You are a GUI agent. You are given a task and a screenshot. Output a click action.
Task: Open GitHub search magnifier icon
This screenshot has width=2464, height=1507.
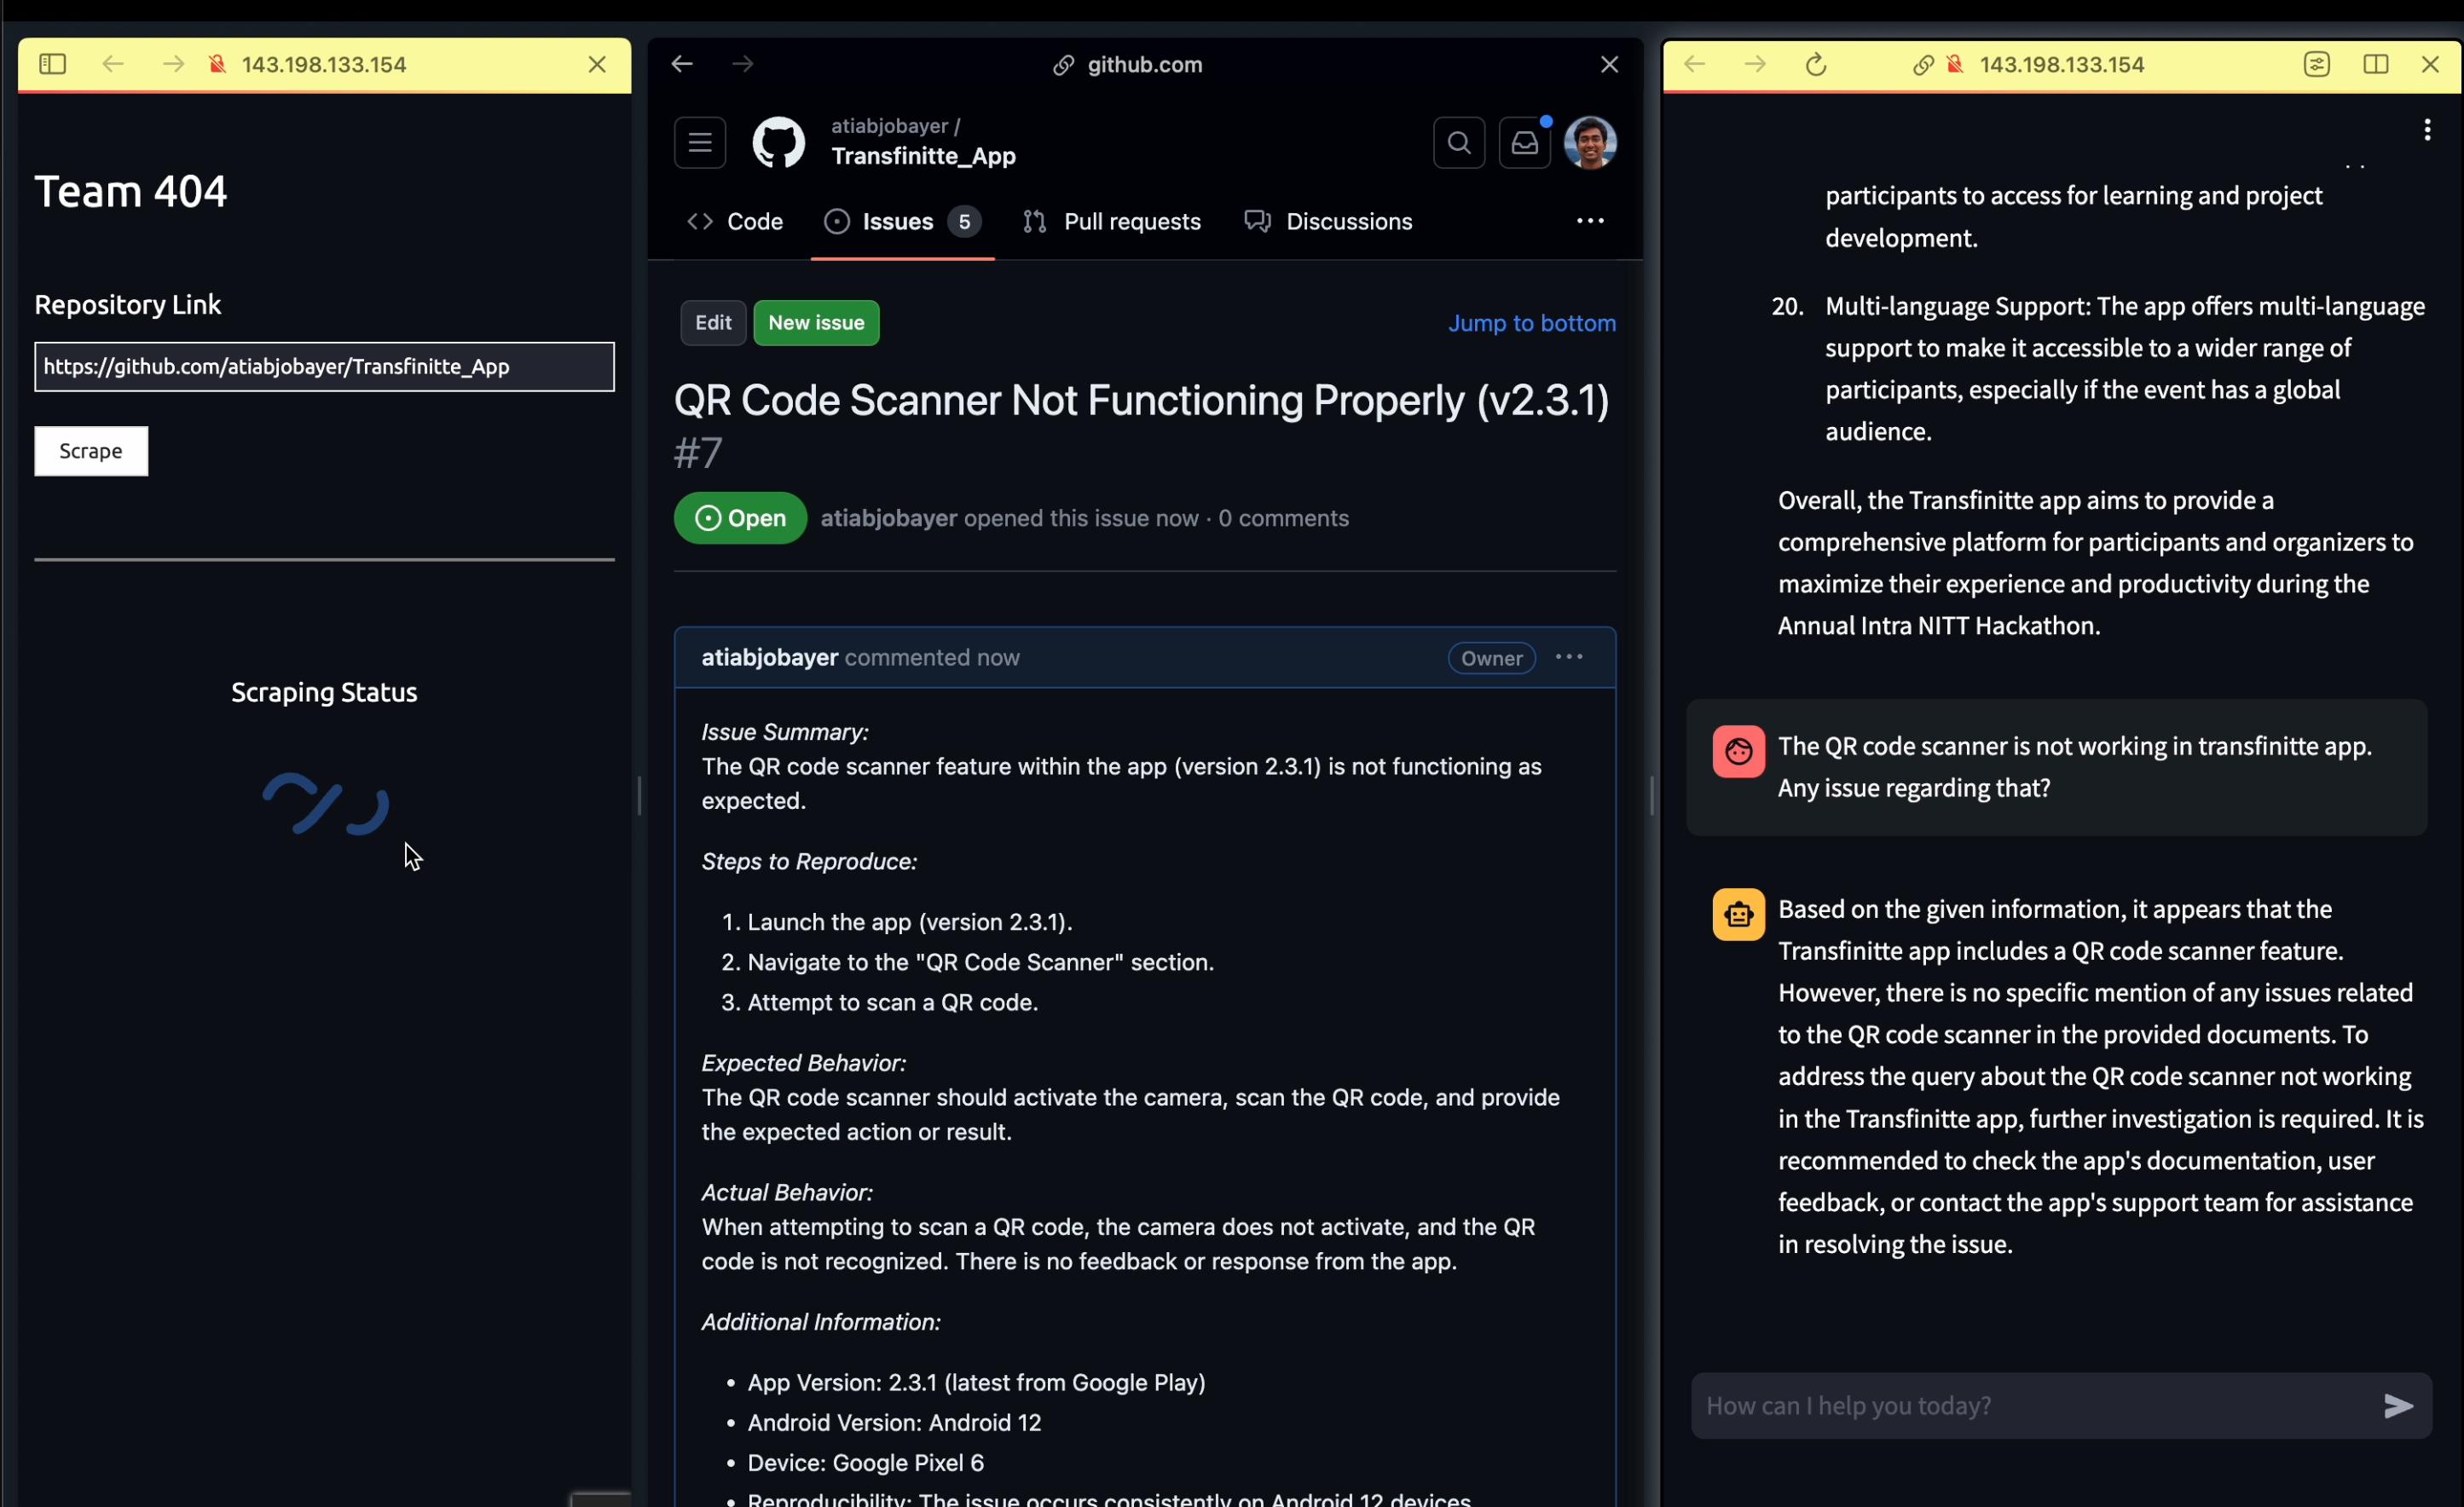[1458, 143]
